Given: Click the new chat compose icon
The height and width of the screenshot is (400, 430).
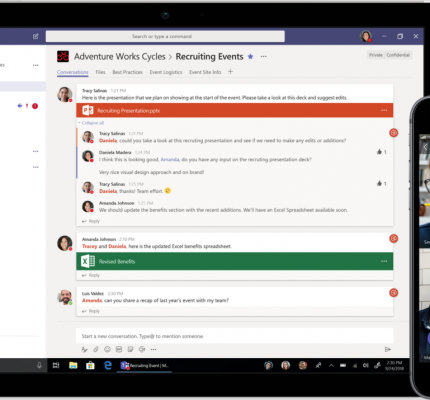Looking at the screenshot, I should (36, 36).
